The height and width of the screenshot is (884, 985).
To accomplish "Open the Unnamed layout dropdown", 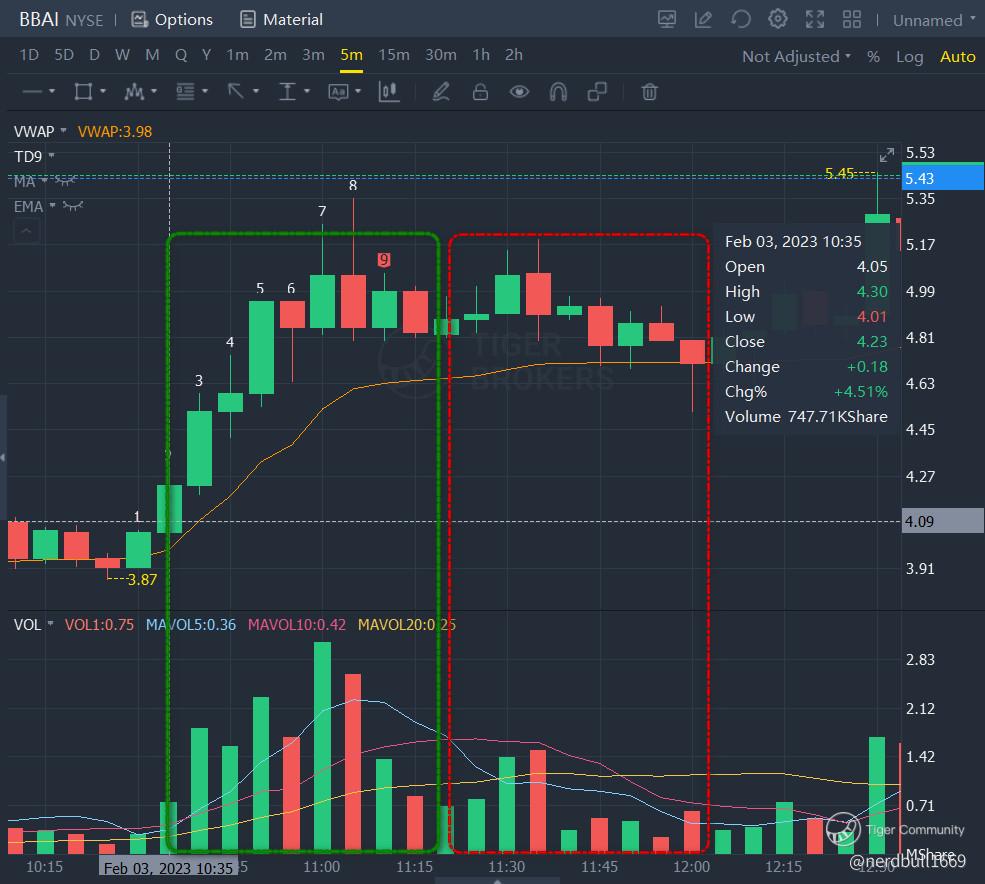I will tap(934, 20).
